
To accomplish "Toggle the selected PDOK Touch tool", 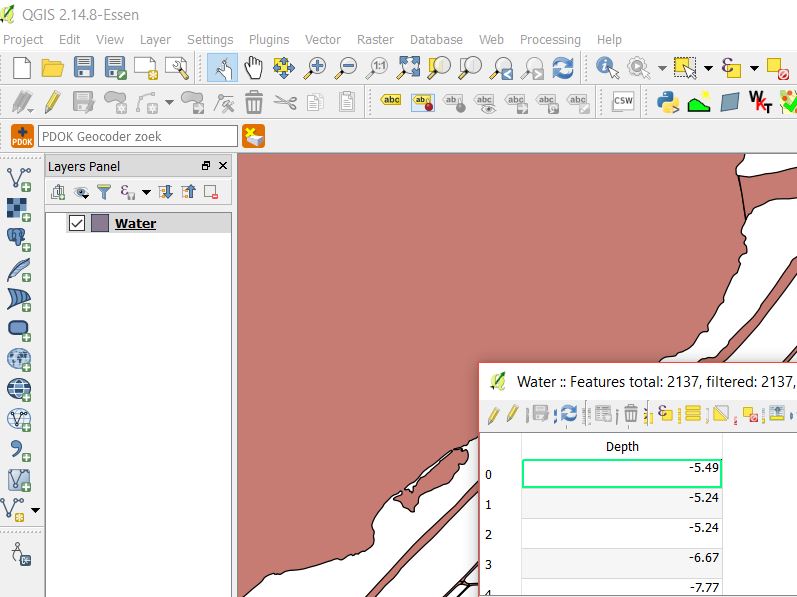I will pyautogui.click(x=223, y=68).
